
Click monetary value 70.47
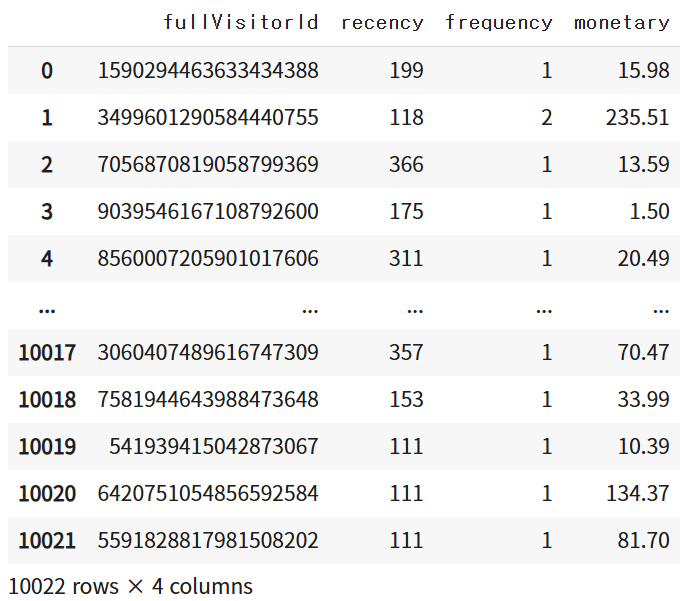point(644,352)
